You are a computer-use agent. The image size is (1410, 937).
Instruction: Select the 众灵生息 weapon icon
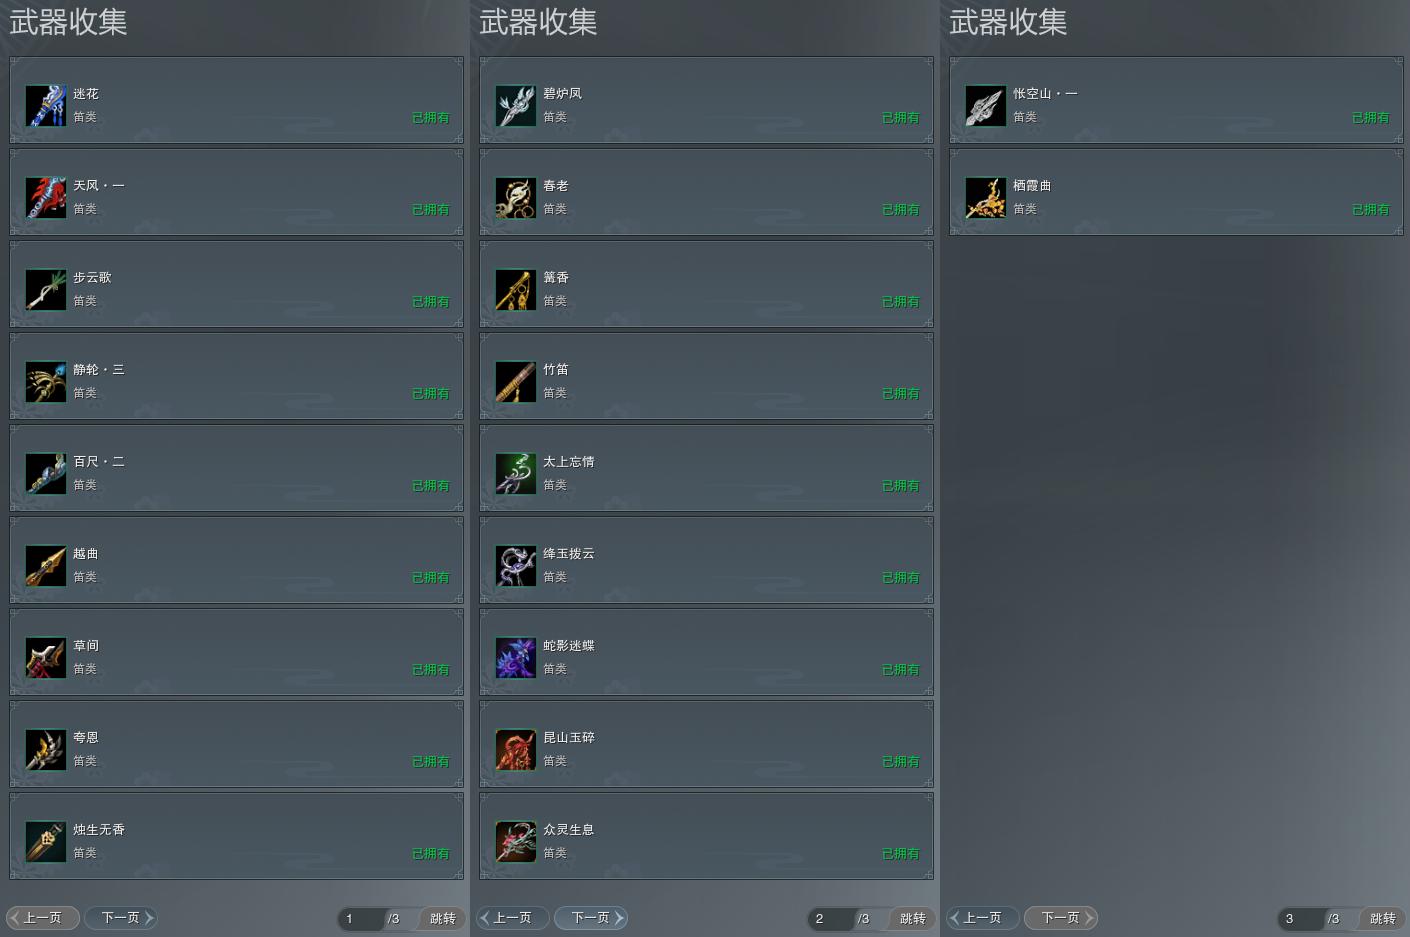tap(516, 841)
